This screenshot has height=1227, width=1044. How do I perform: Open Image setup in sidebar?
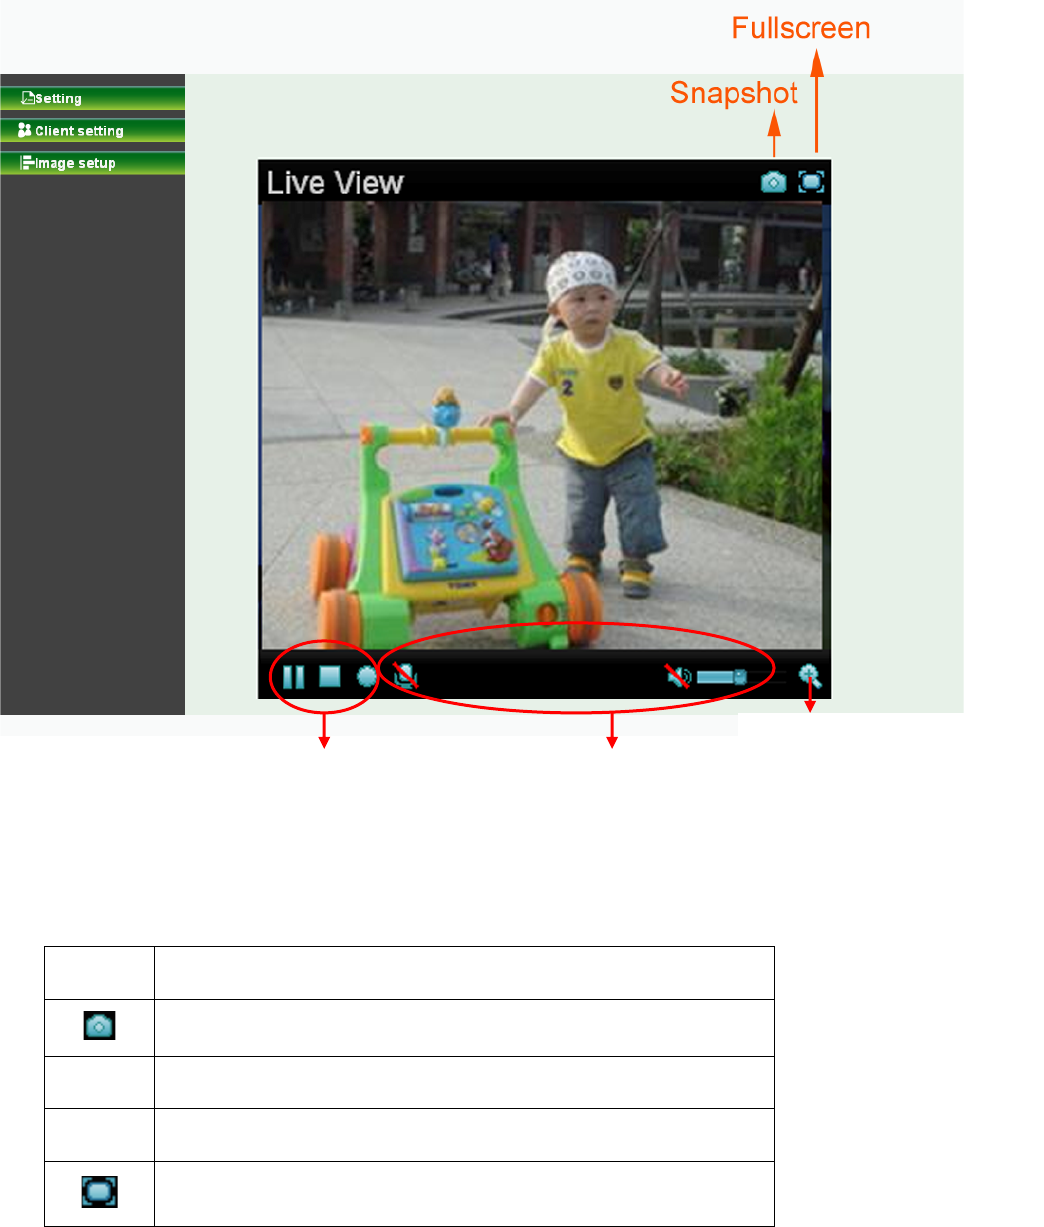[92, 162]
